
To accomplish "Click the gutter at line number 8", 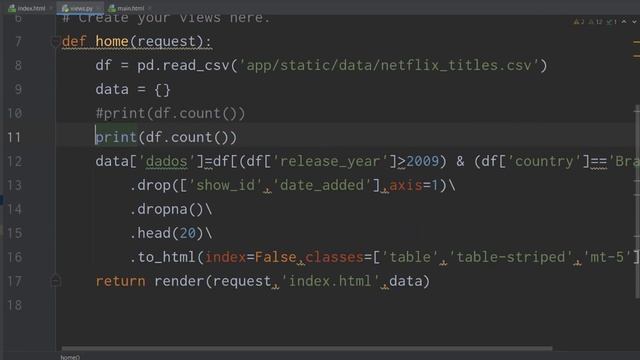I will pyautogui.click(x=18, y=66).
